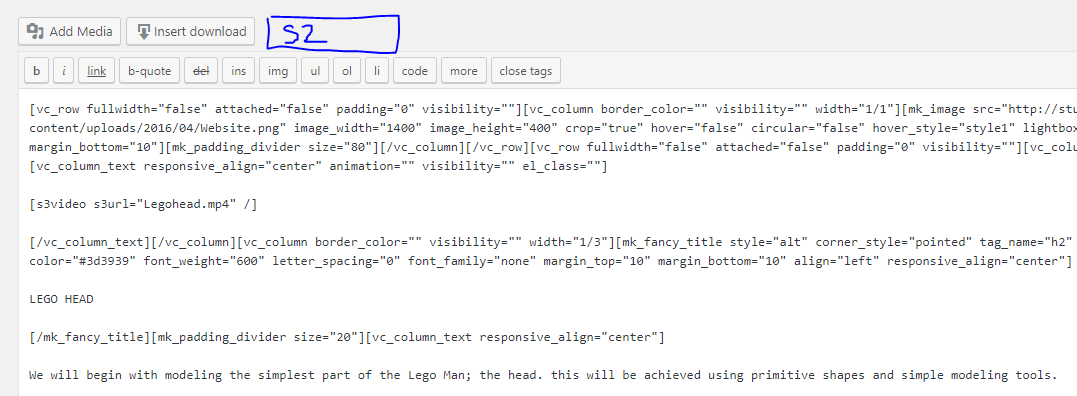This screenshot has width=1077, height=396.
Task: Insert blockquote using b-quote button
Action: click(x=149, y=71)
